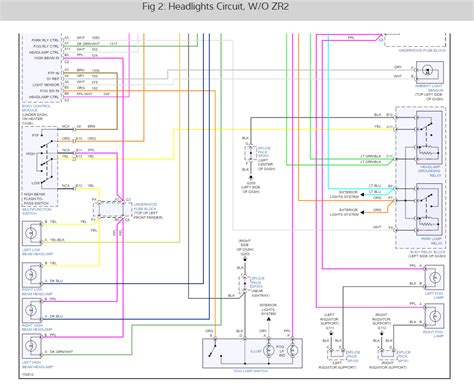This screenshot has height=391, width=474.
Task: Click the 'FOG LAMP SWITCH' caption
Action: [x=251, y=371]
